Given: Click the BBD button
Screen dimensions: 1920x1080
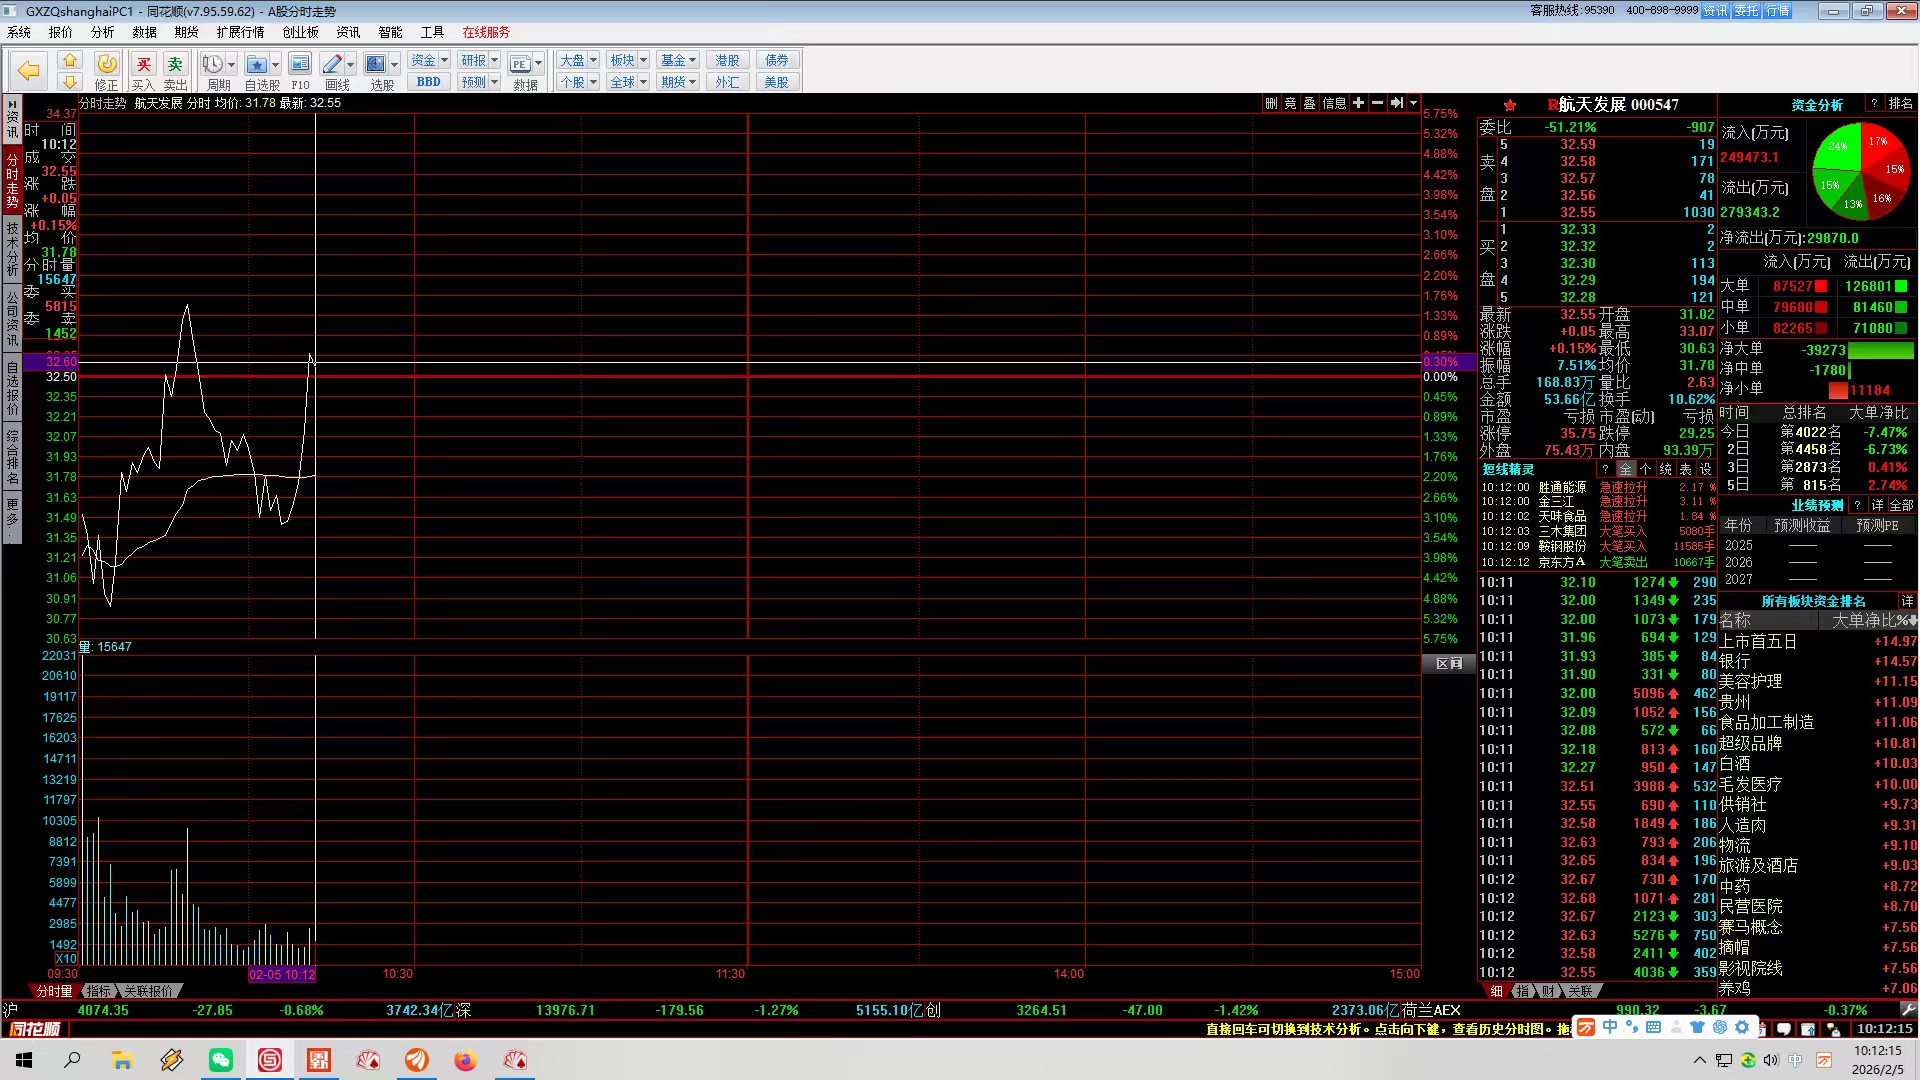Looking at the screenshot, I should pyautogui.click(x=429, y=82).
